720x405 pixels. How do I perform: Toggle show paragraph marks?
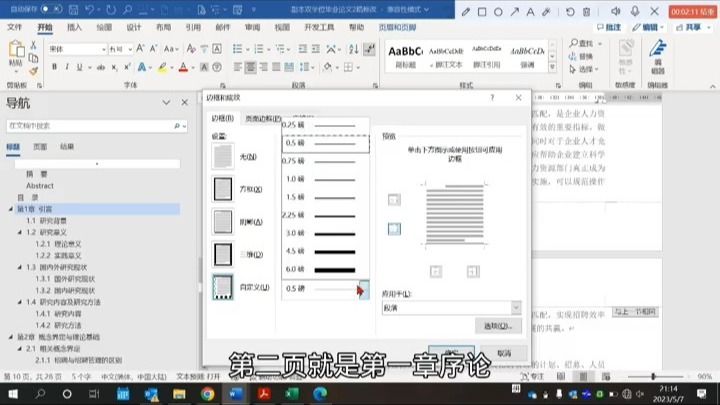tap(369, 49)
